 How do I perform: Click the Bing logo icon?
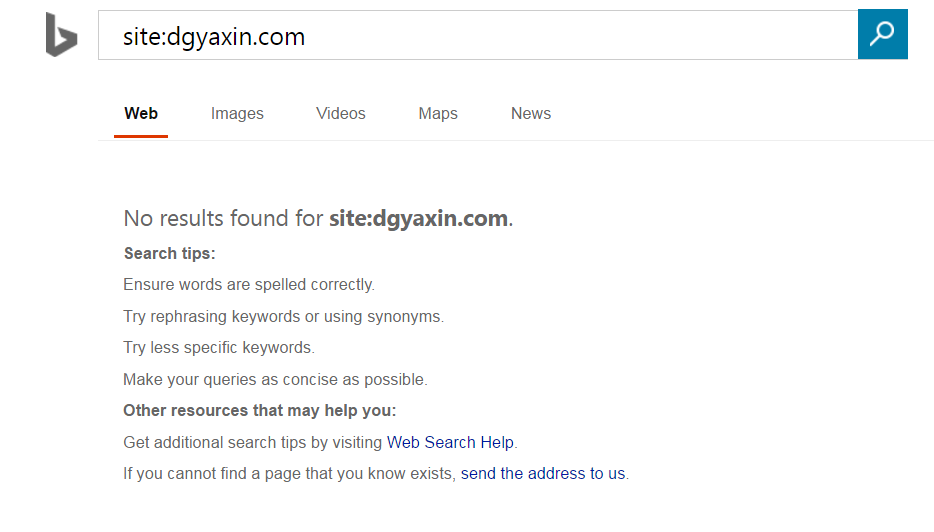[61, 35]
